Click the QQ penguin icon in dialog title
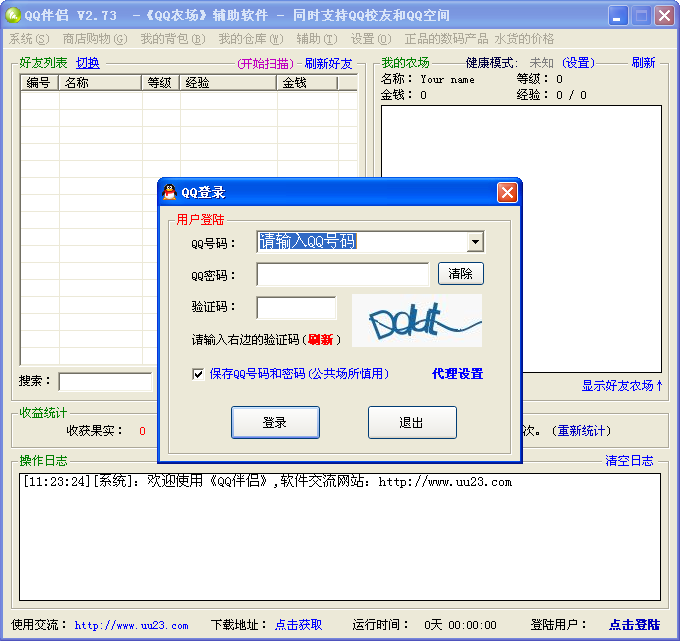 pos(170,192)
